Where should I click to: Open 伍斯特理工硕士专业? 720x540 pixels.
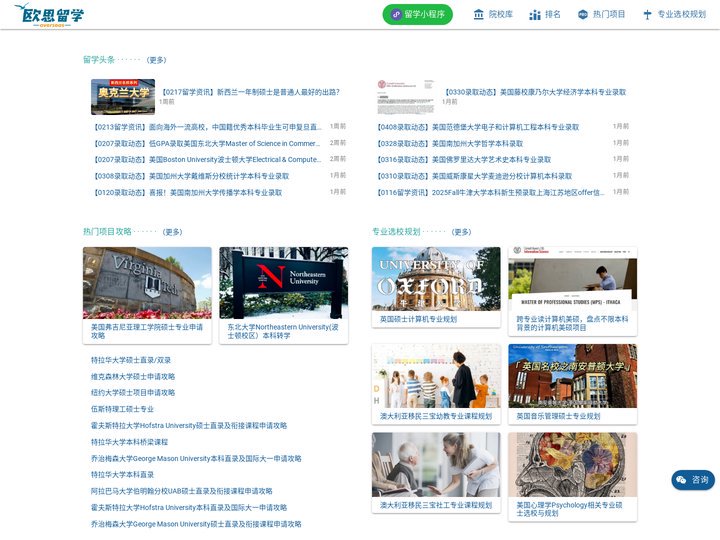pos(122,409)
